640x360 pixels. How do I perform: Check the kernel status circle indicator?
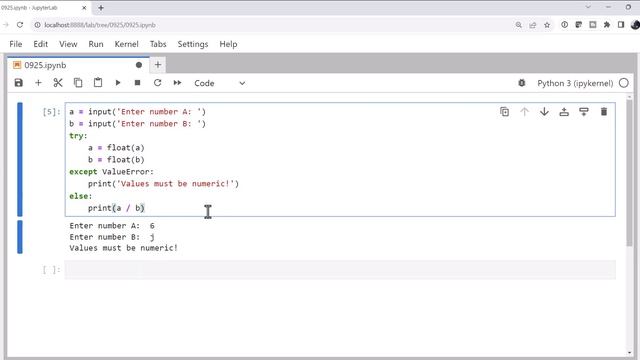tap(624, 83)
